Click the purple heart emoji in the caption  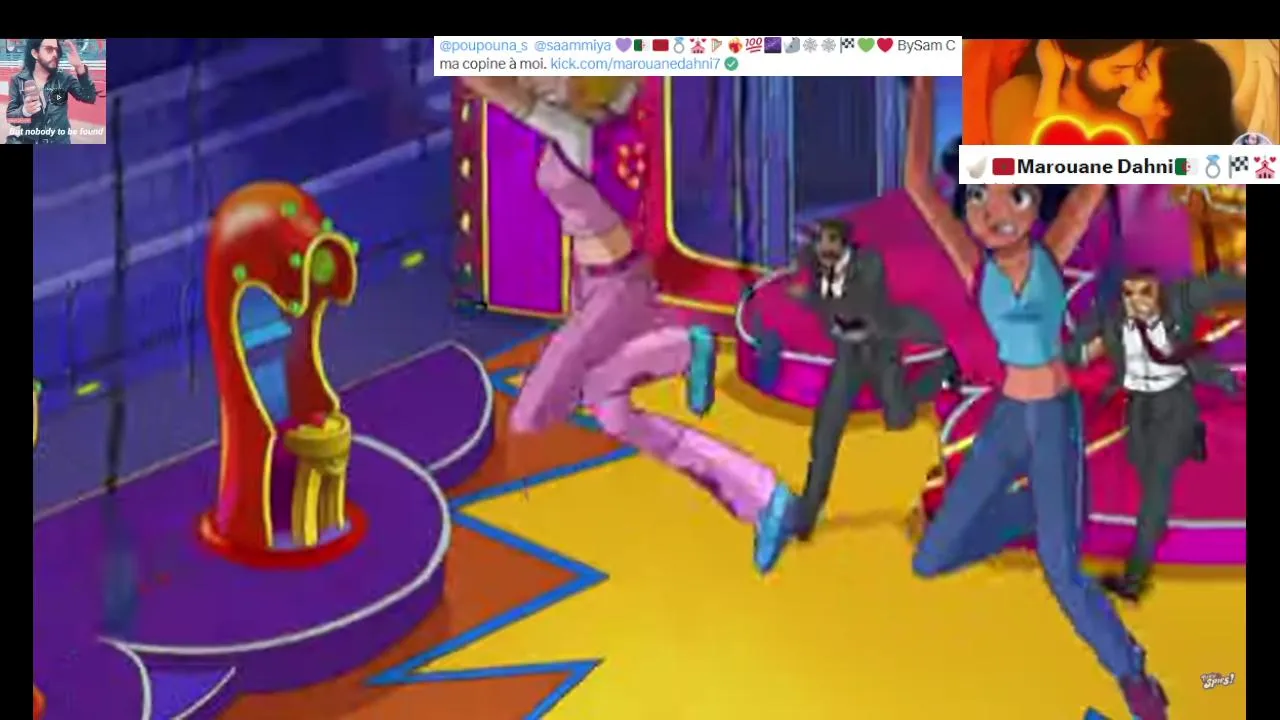[x=623, y=46]
